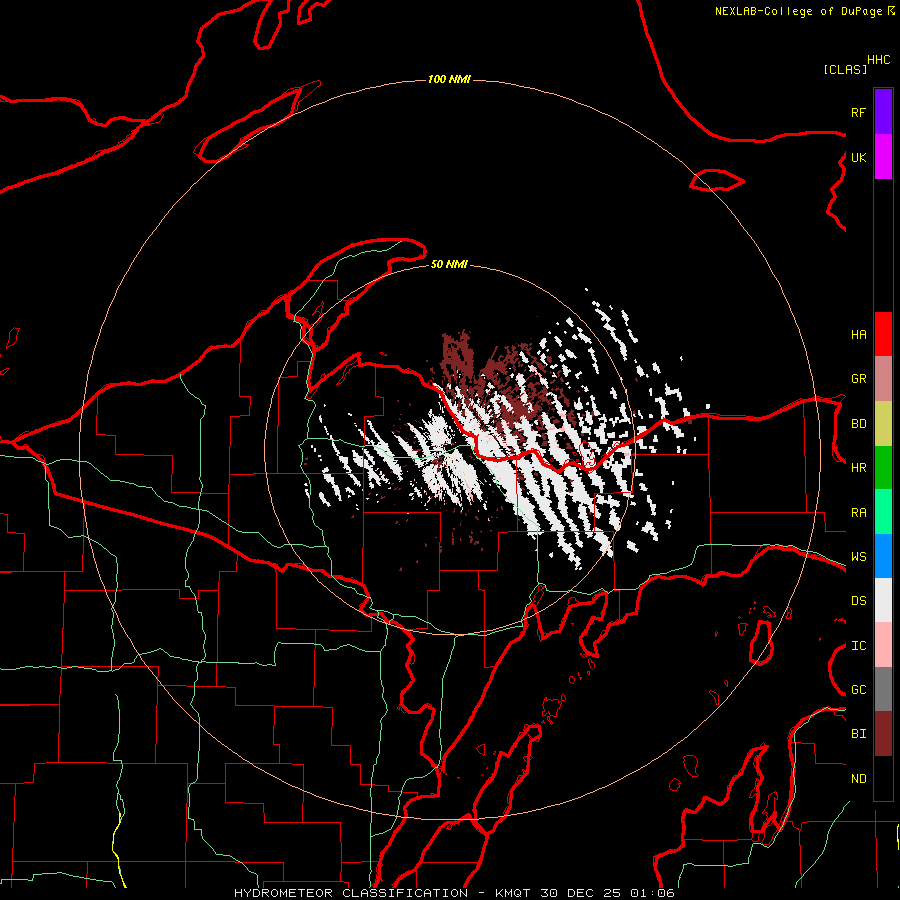Click the DS white legend swatch
This screenshot has width=900, height=900.
pyautogui.click(x=883, y=600)
